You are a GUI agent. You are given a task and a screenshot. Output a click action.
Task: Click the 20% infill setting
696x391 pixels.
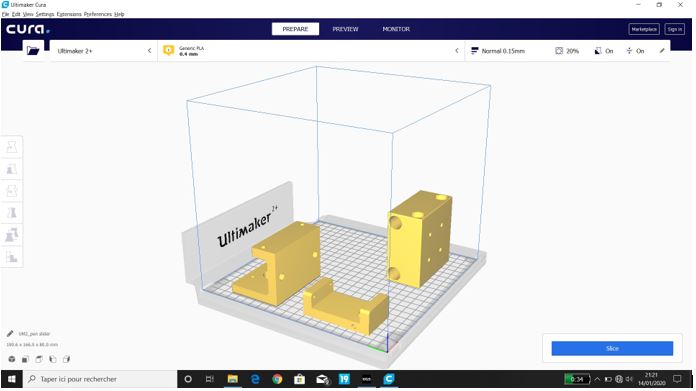click(x=567, y=51)
